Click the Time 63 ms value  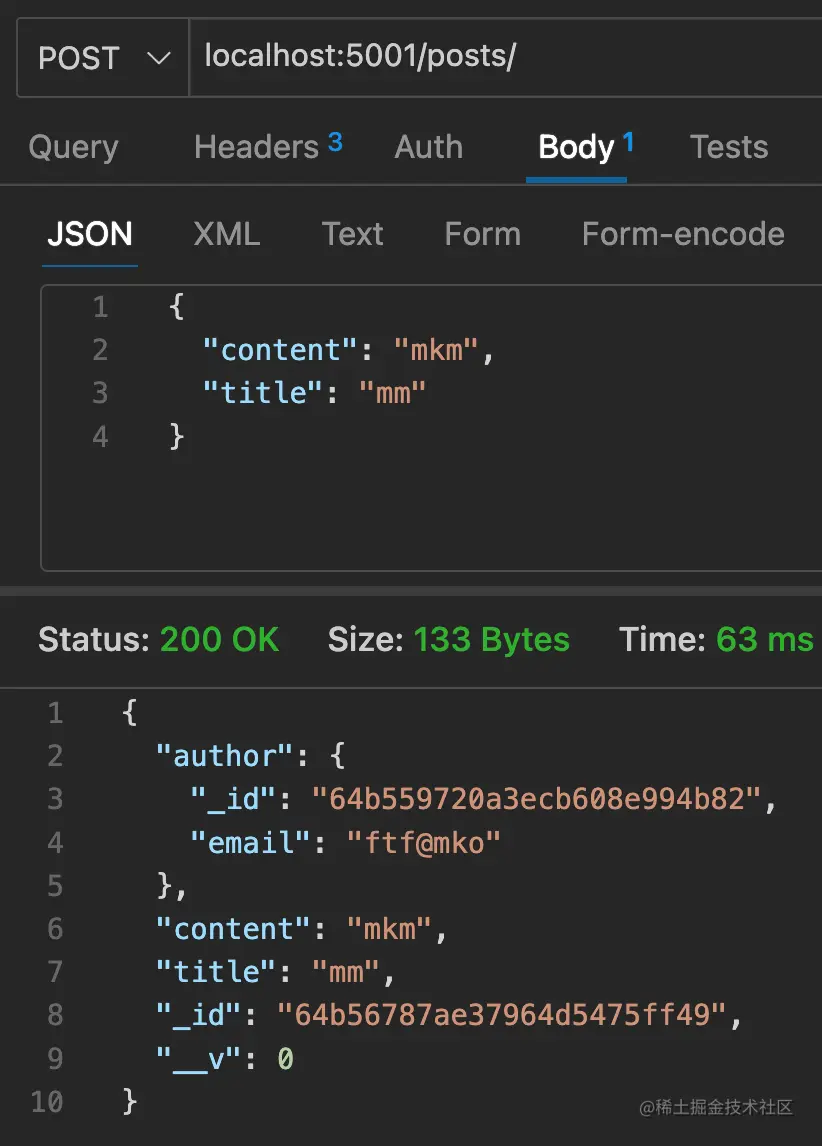(x=764, y=640)
